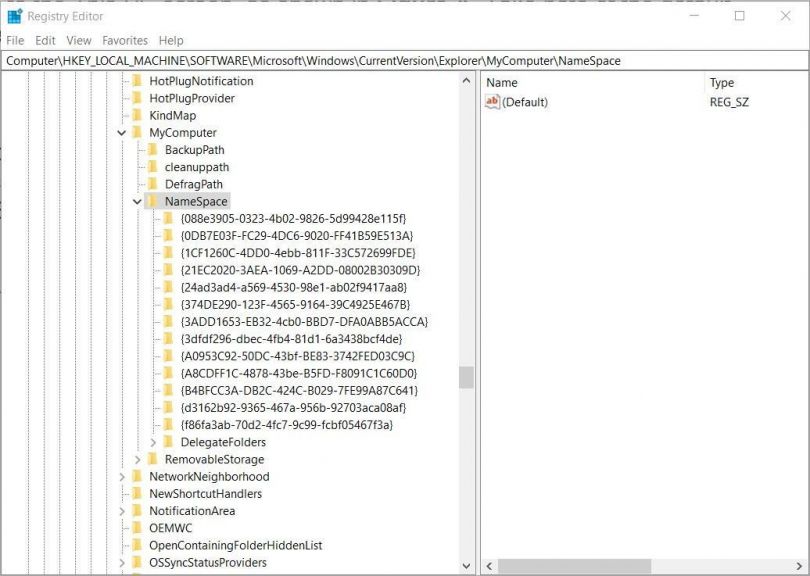Collapse the NameSpace key
This screenshot has height=576, width=810.
[137, 201]
